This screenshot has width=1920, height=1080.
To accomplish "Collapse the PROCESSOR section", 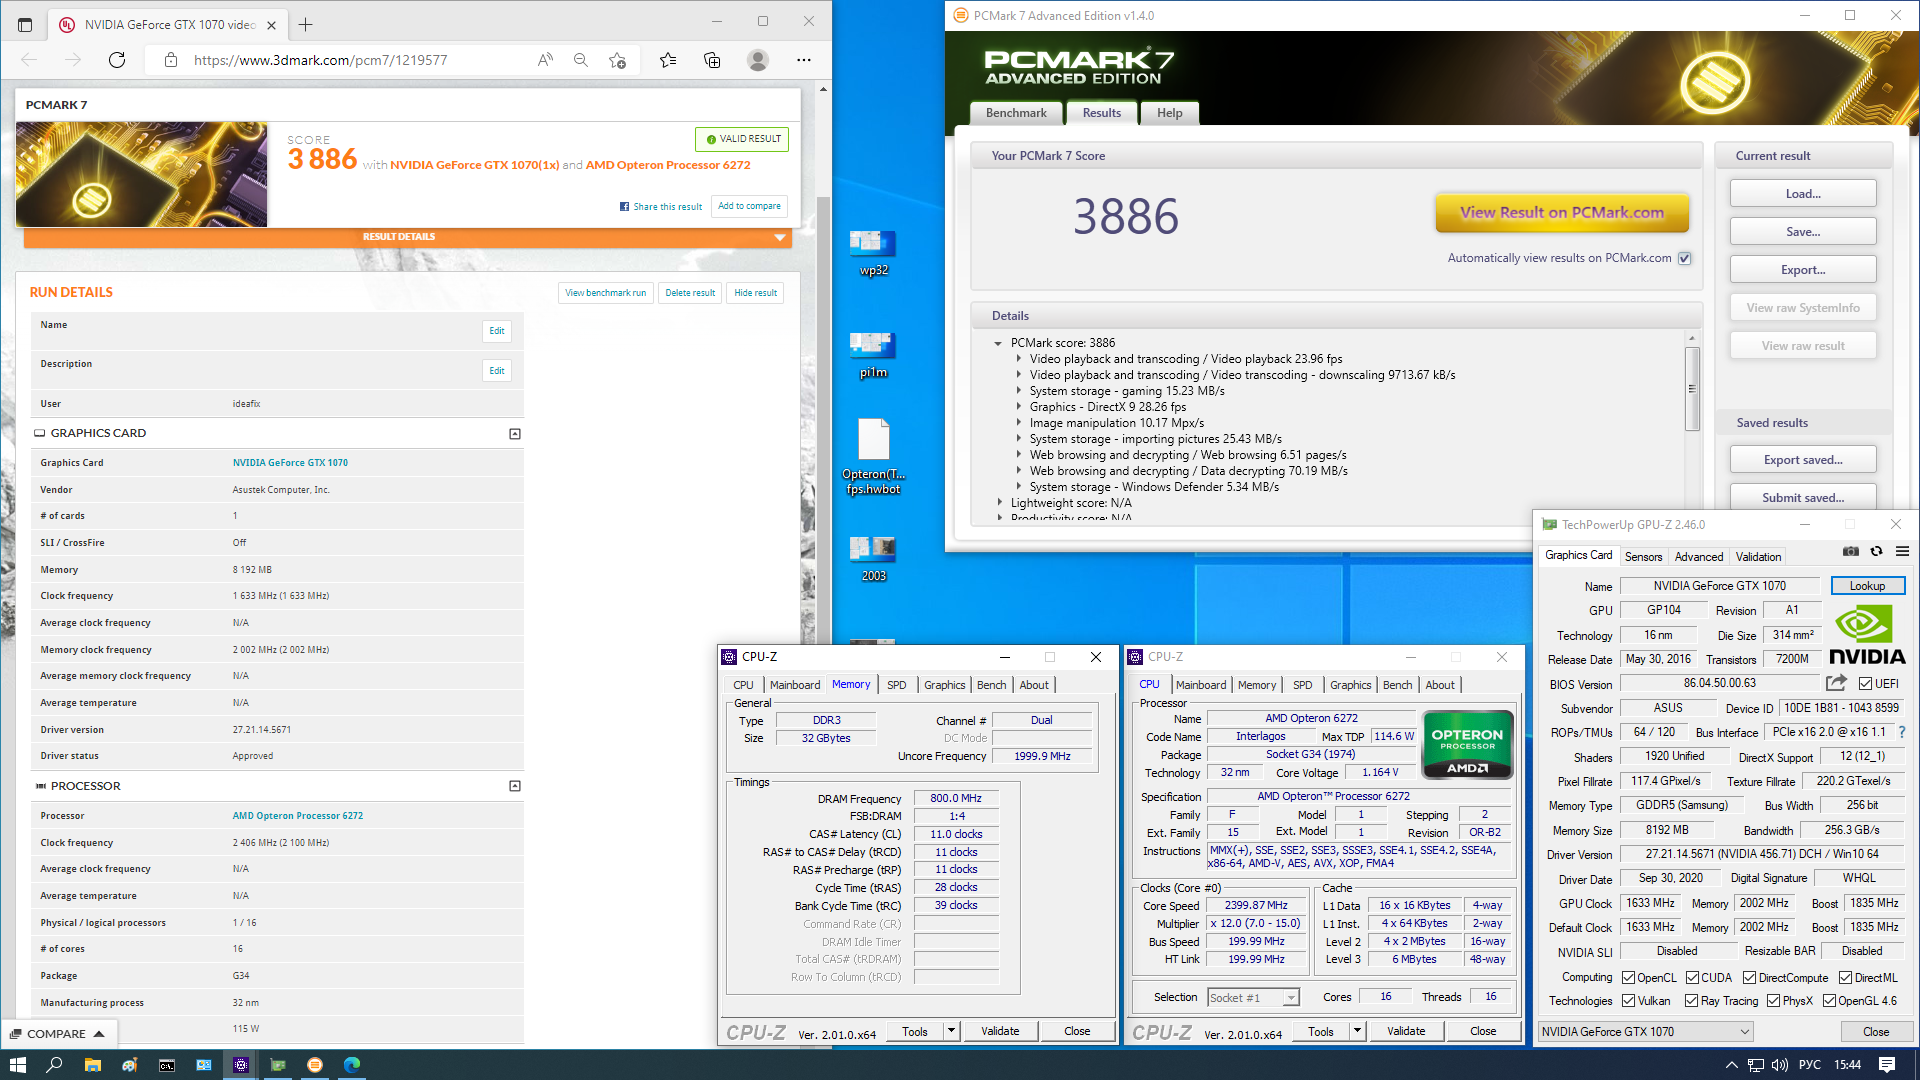I will pyautogui.click(x=515, y=786).
